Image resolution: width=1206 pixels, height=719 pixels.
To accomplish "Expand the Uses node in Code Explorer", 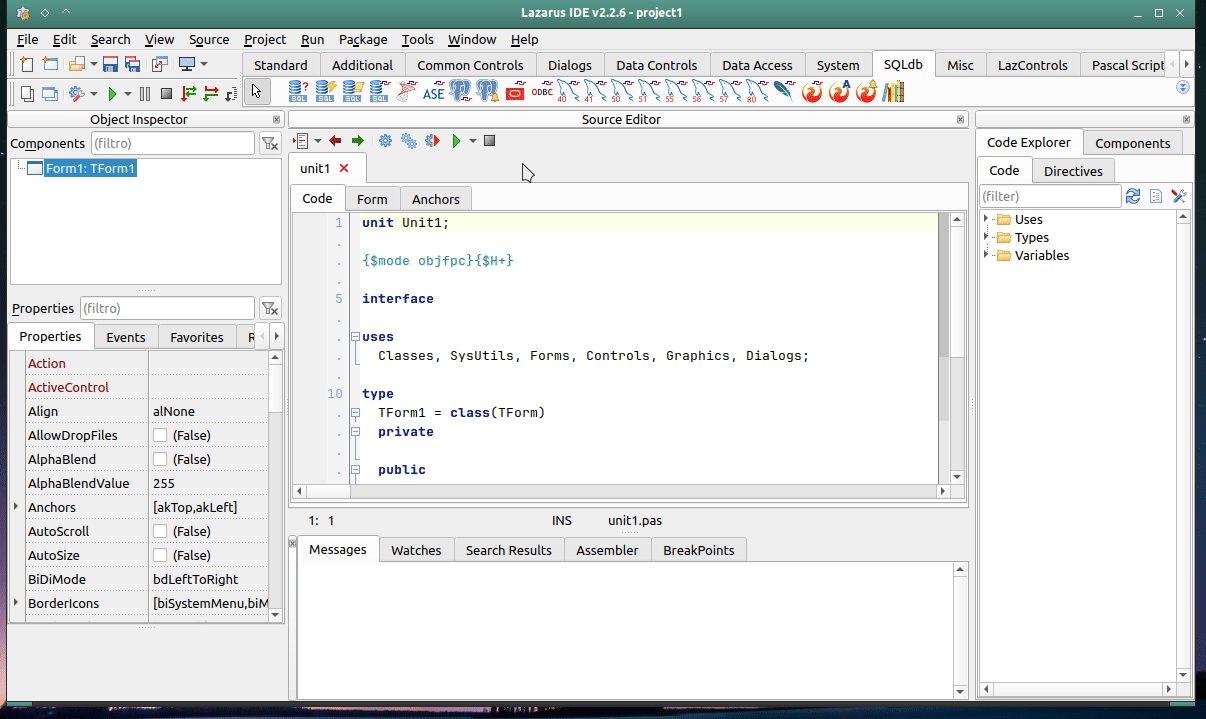I will [987, 219].
